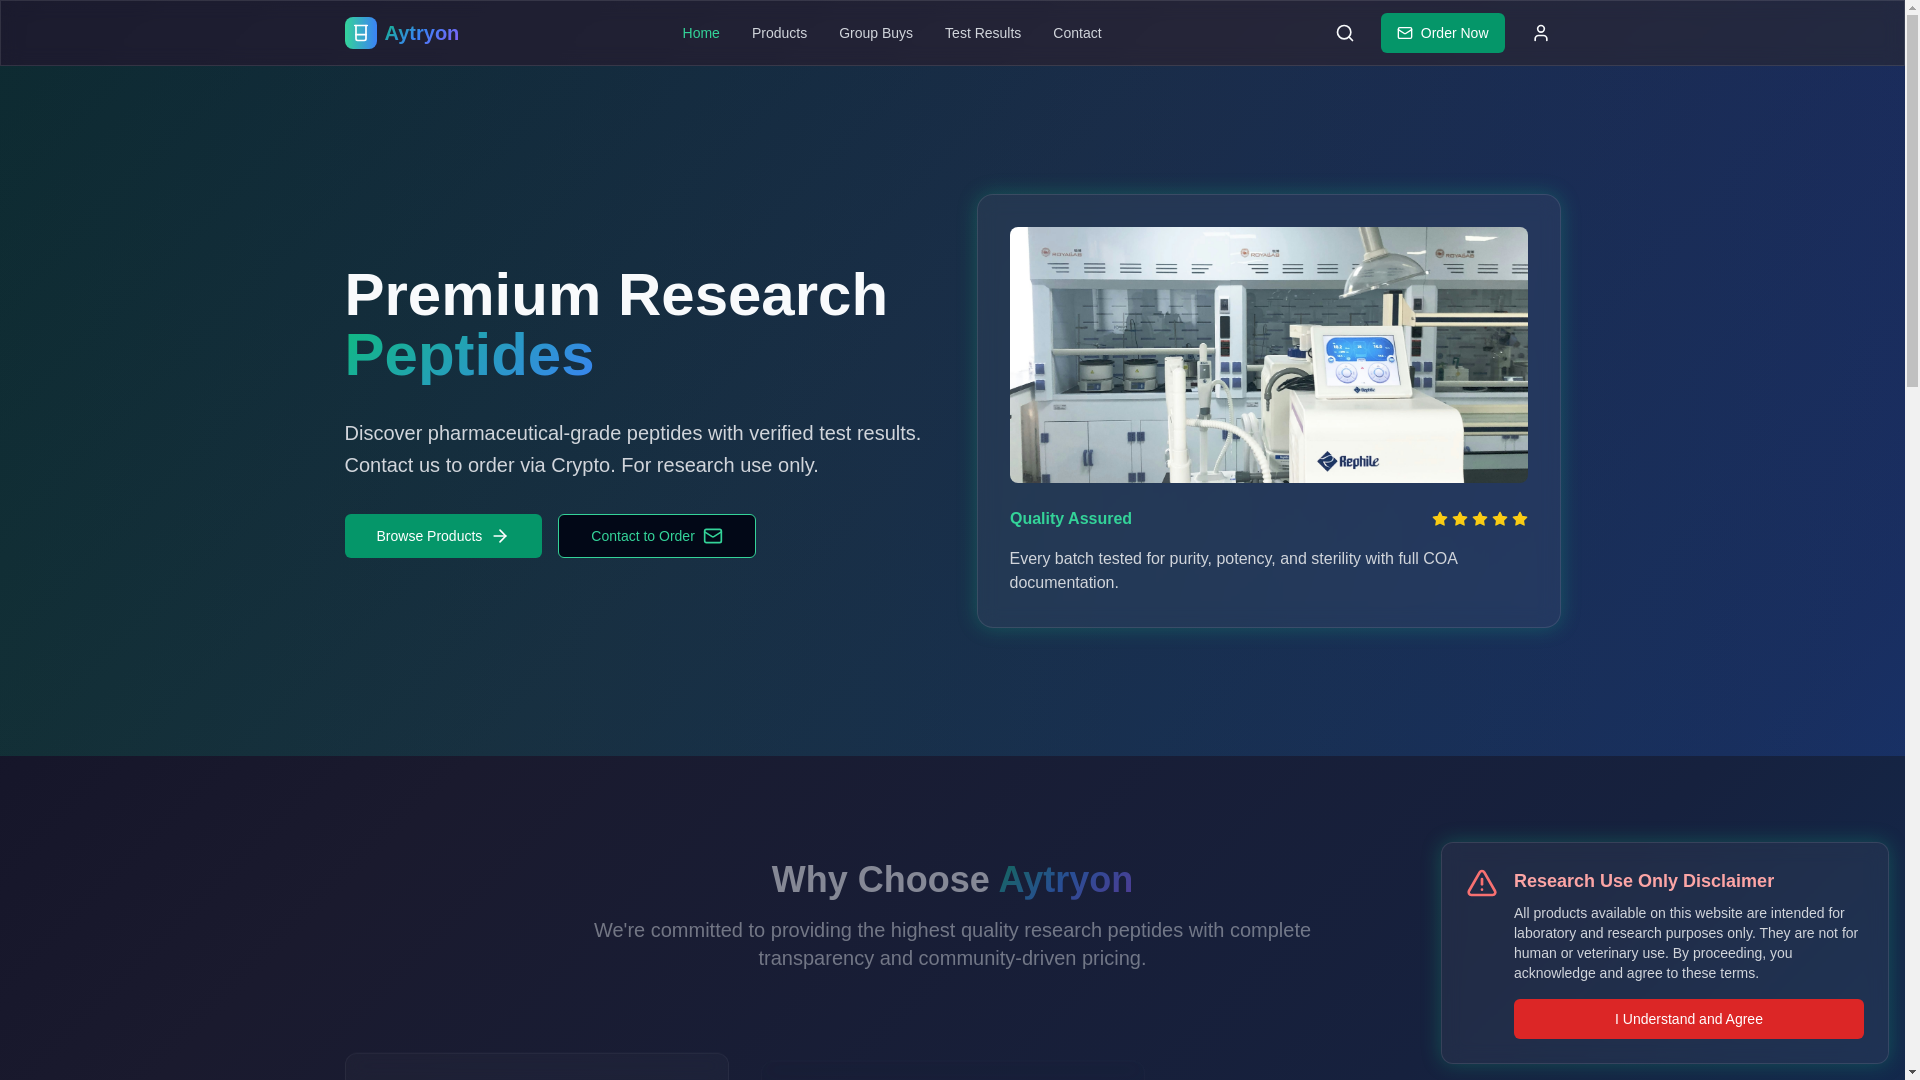Open the search magnifier icon
Screen dimensions: 1920x1080
(1344, 33)
